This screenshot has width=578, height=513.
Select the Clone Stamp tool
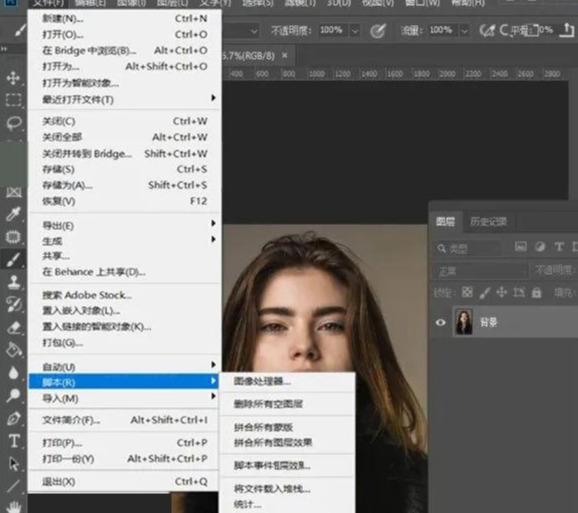pos(14,282)
